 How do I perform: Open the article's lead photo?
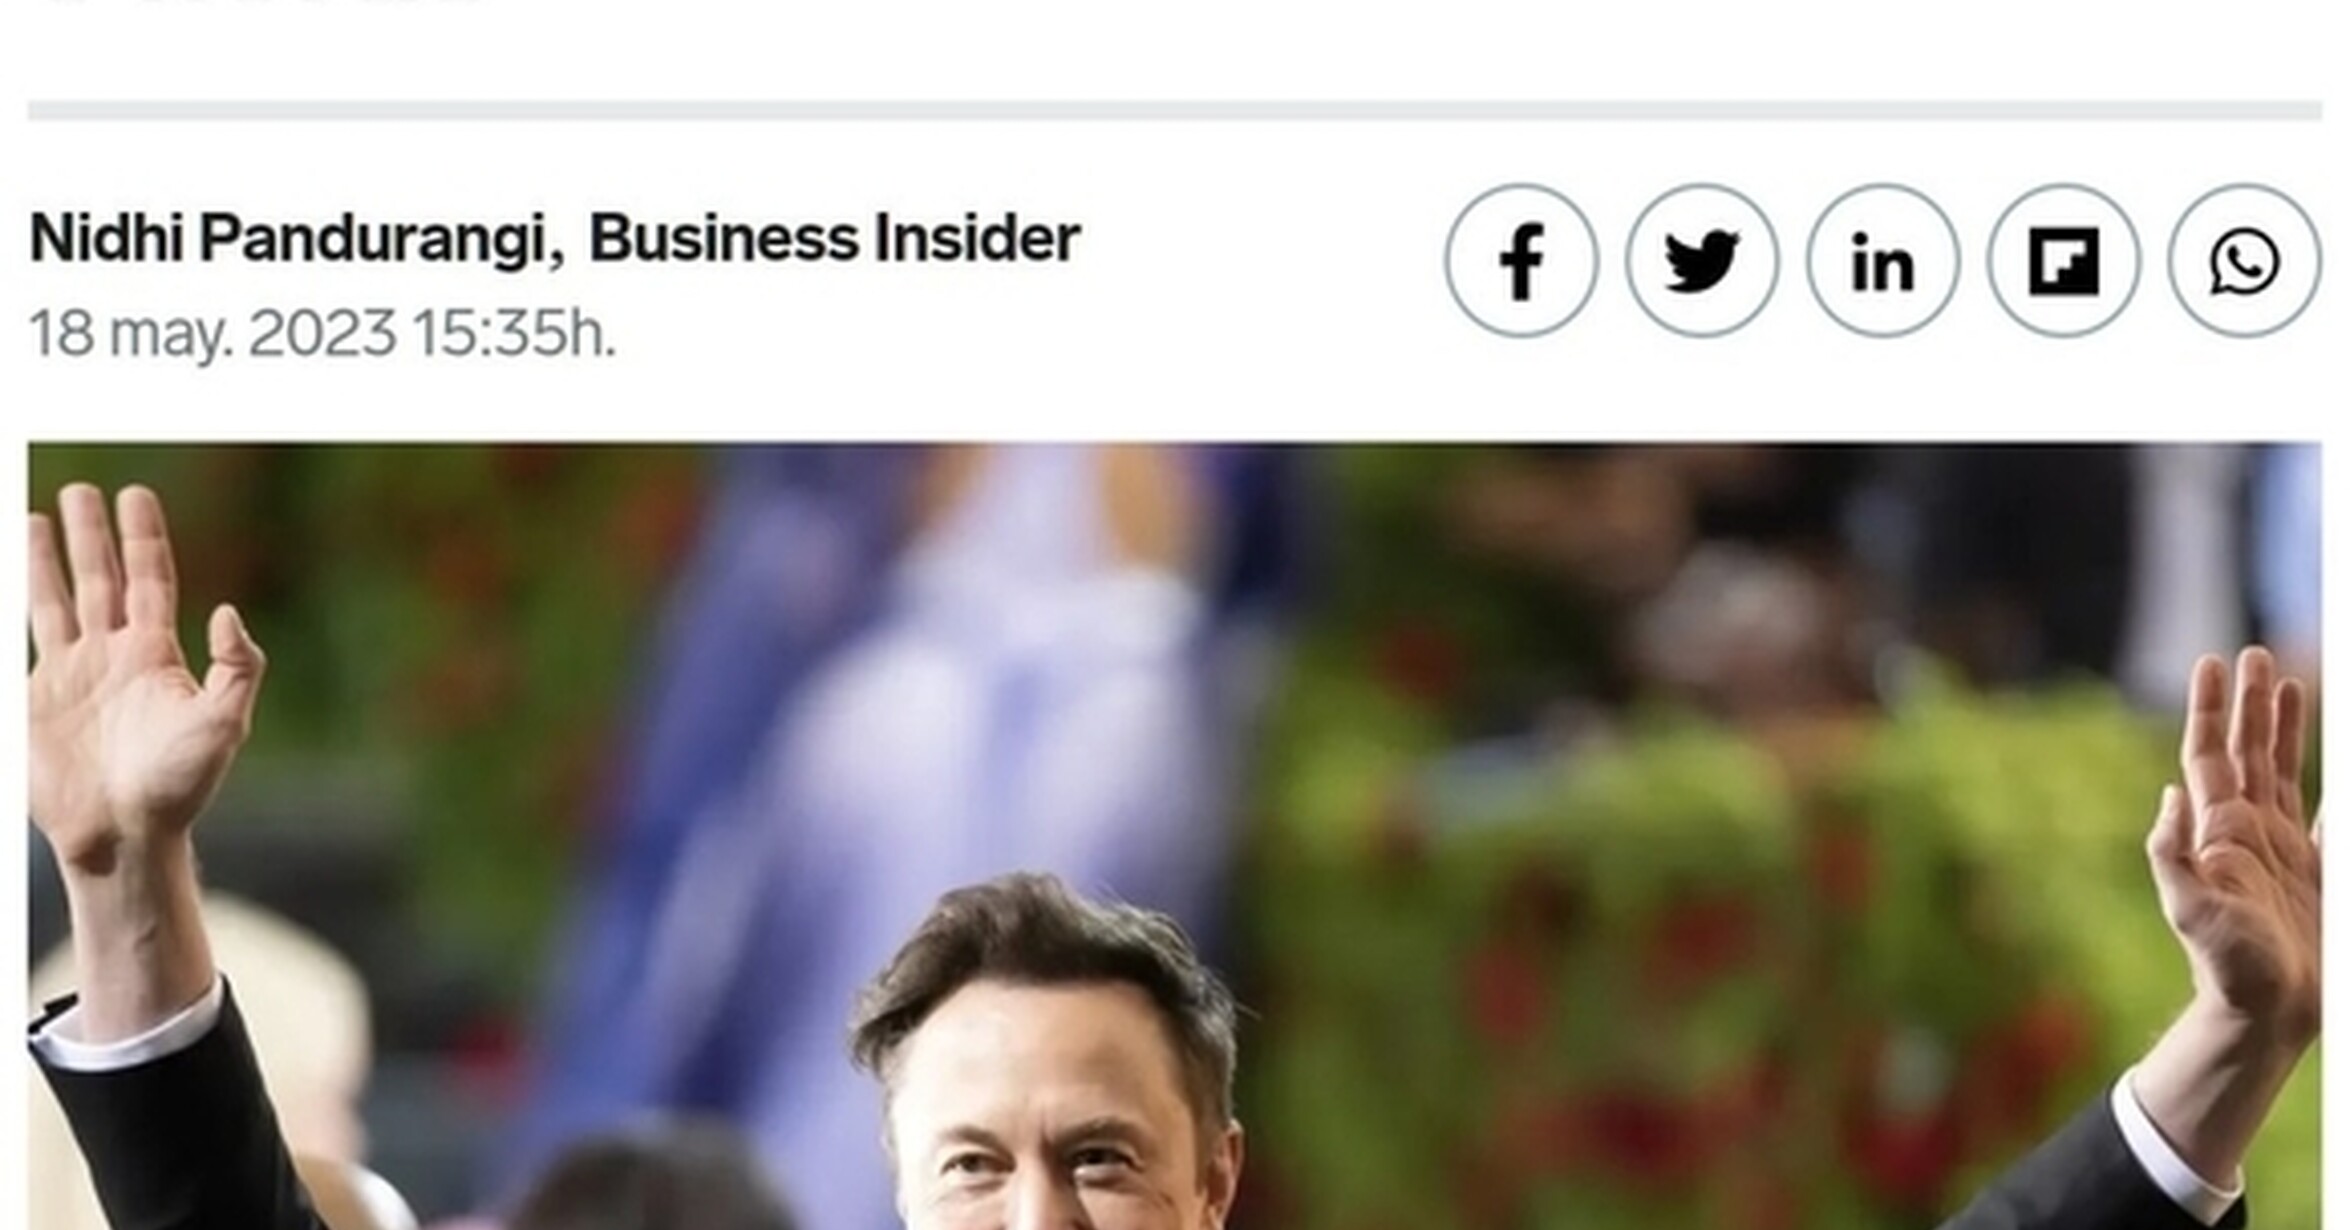[1175, 836]
